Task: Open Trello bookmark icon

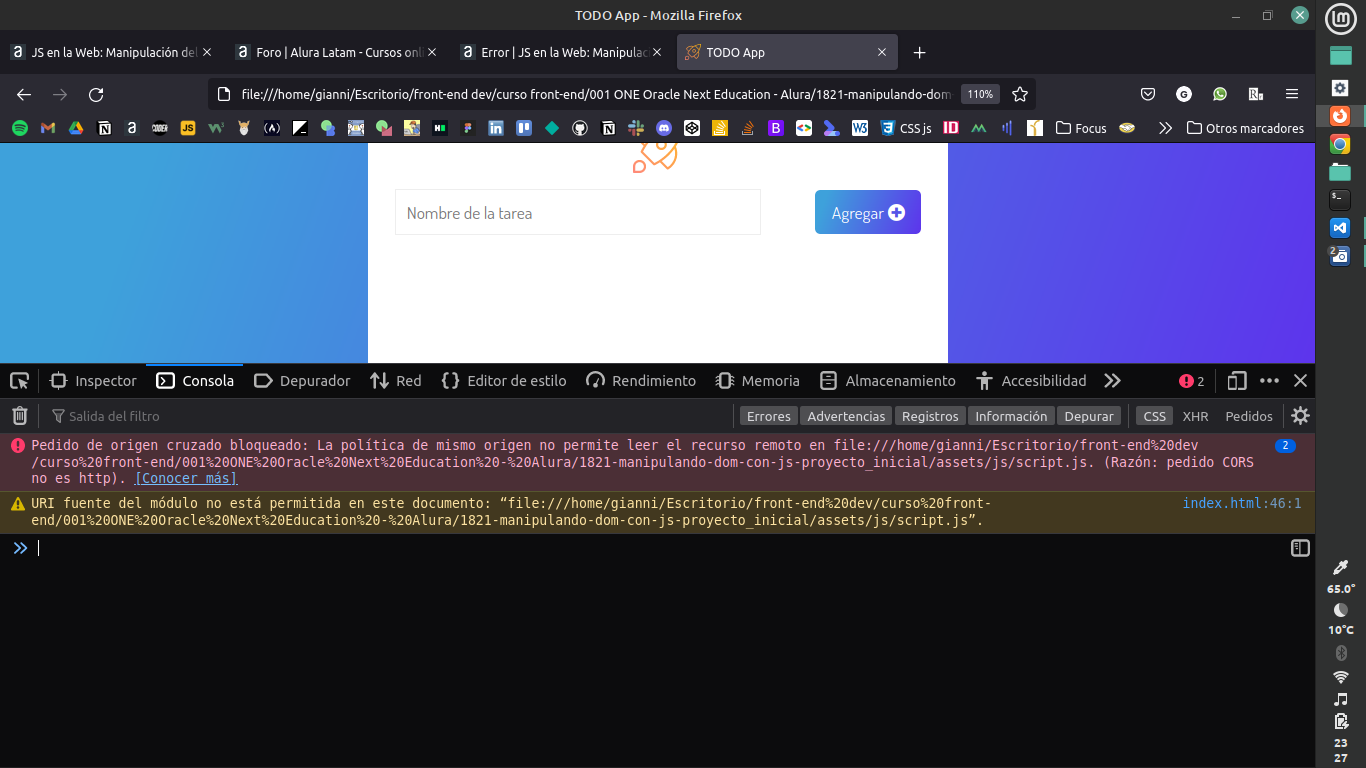Action: point(524,128)
